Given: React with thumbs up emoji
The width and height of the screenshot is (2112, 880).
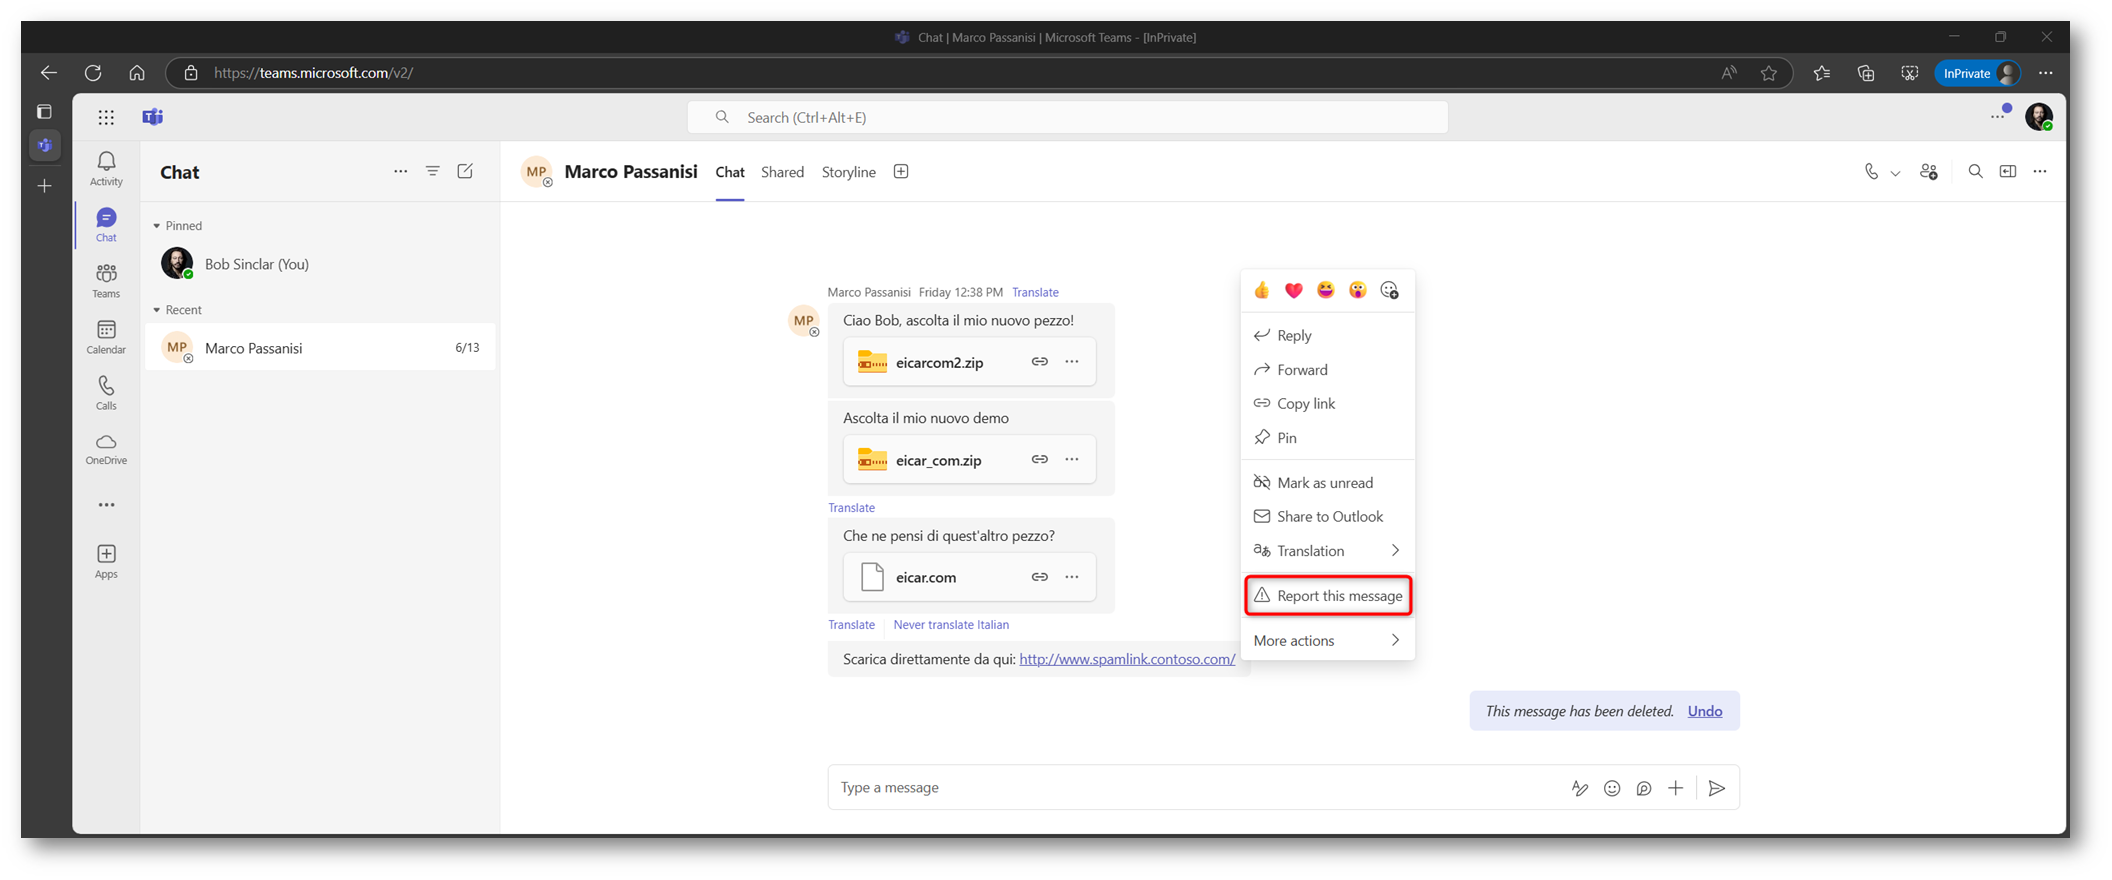Looking at the screenshot, I should coord(1261,290).
